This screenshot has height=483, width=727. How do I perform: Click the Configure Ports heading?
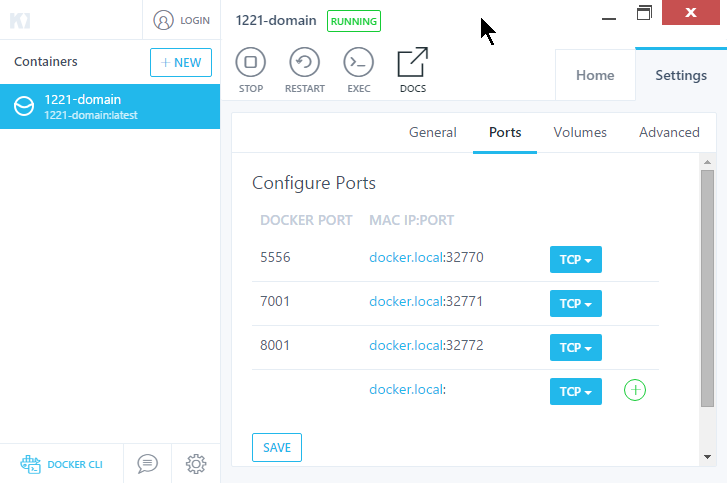click(x=314, y=183)
